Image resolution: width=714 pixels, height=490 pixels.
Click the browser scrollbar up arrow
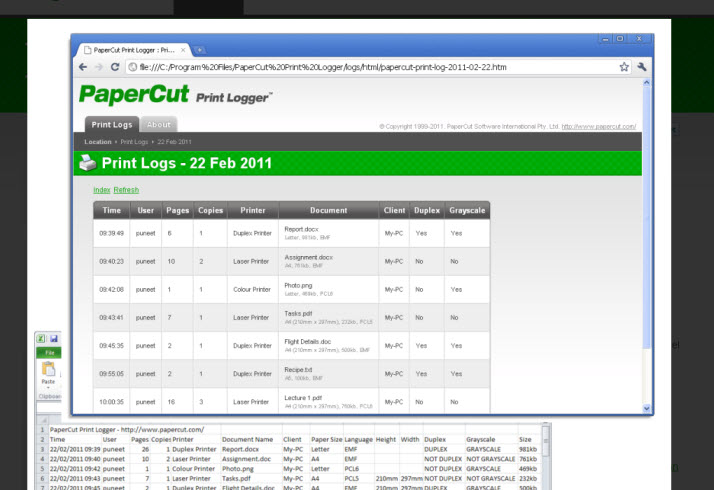(x=646, y=83)
